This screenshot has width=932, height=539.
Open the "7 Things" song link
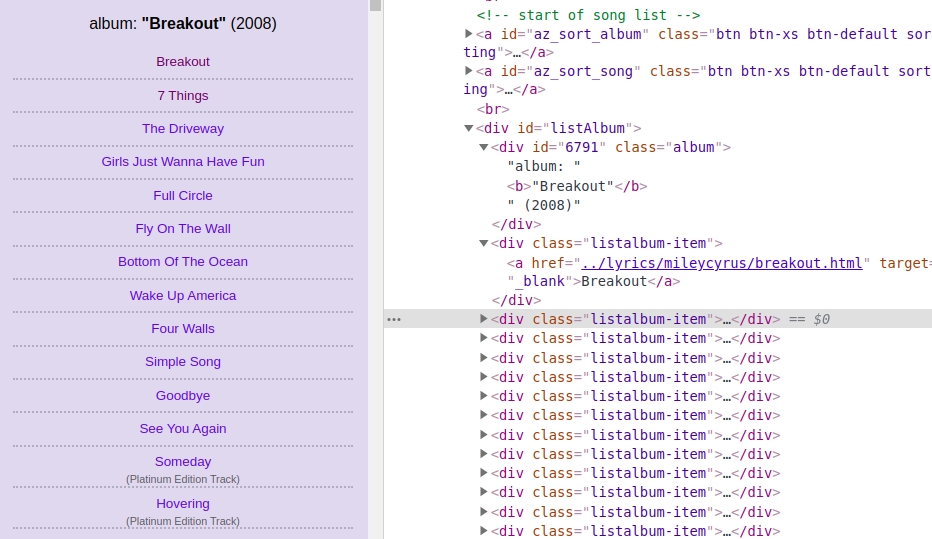click(x=183, y=96)
